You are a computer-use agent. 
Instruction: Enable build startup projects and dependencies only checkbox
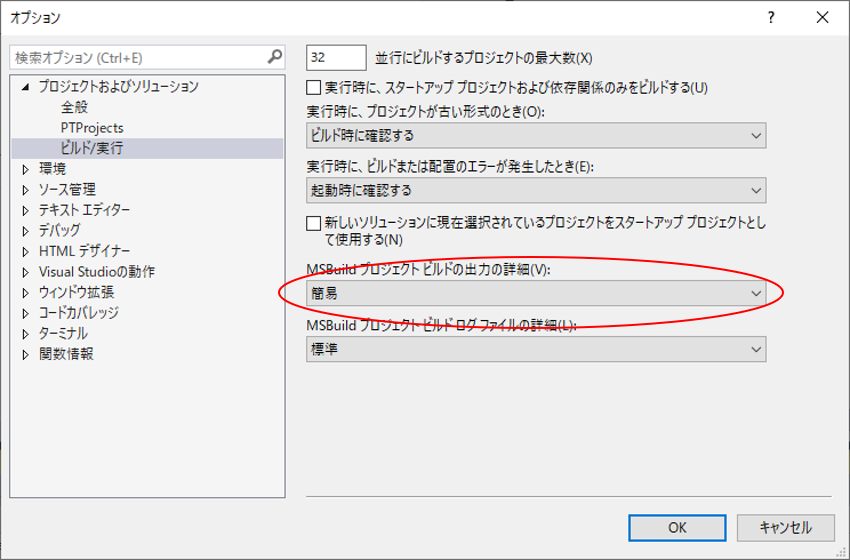[314, 87]
